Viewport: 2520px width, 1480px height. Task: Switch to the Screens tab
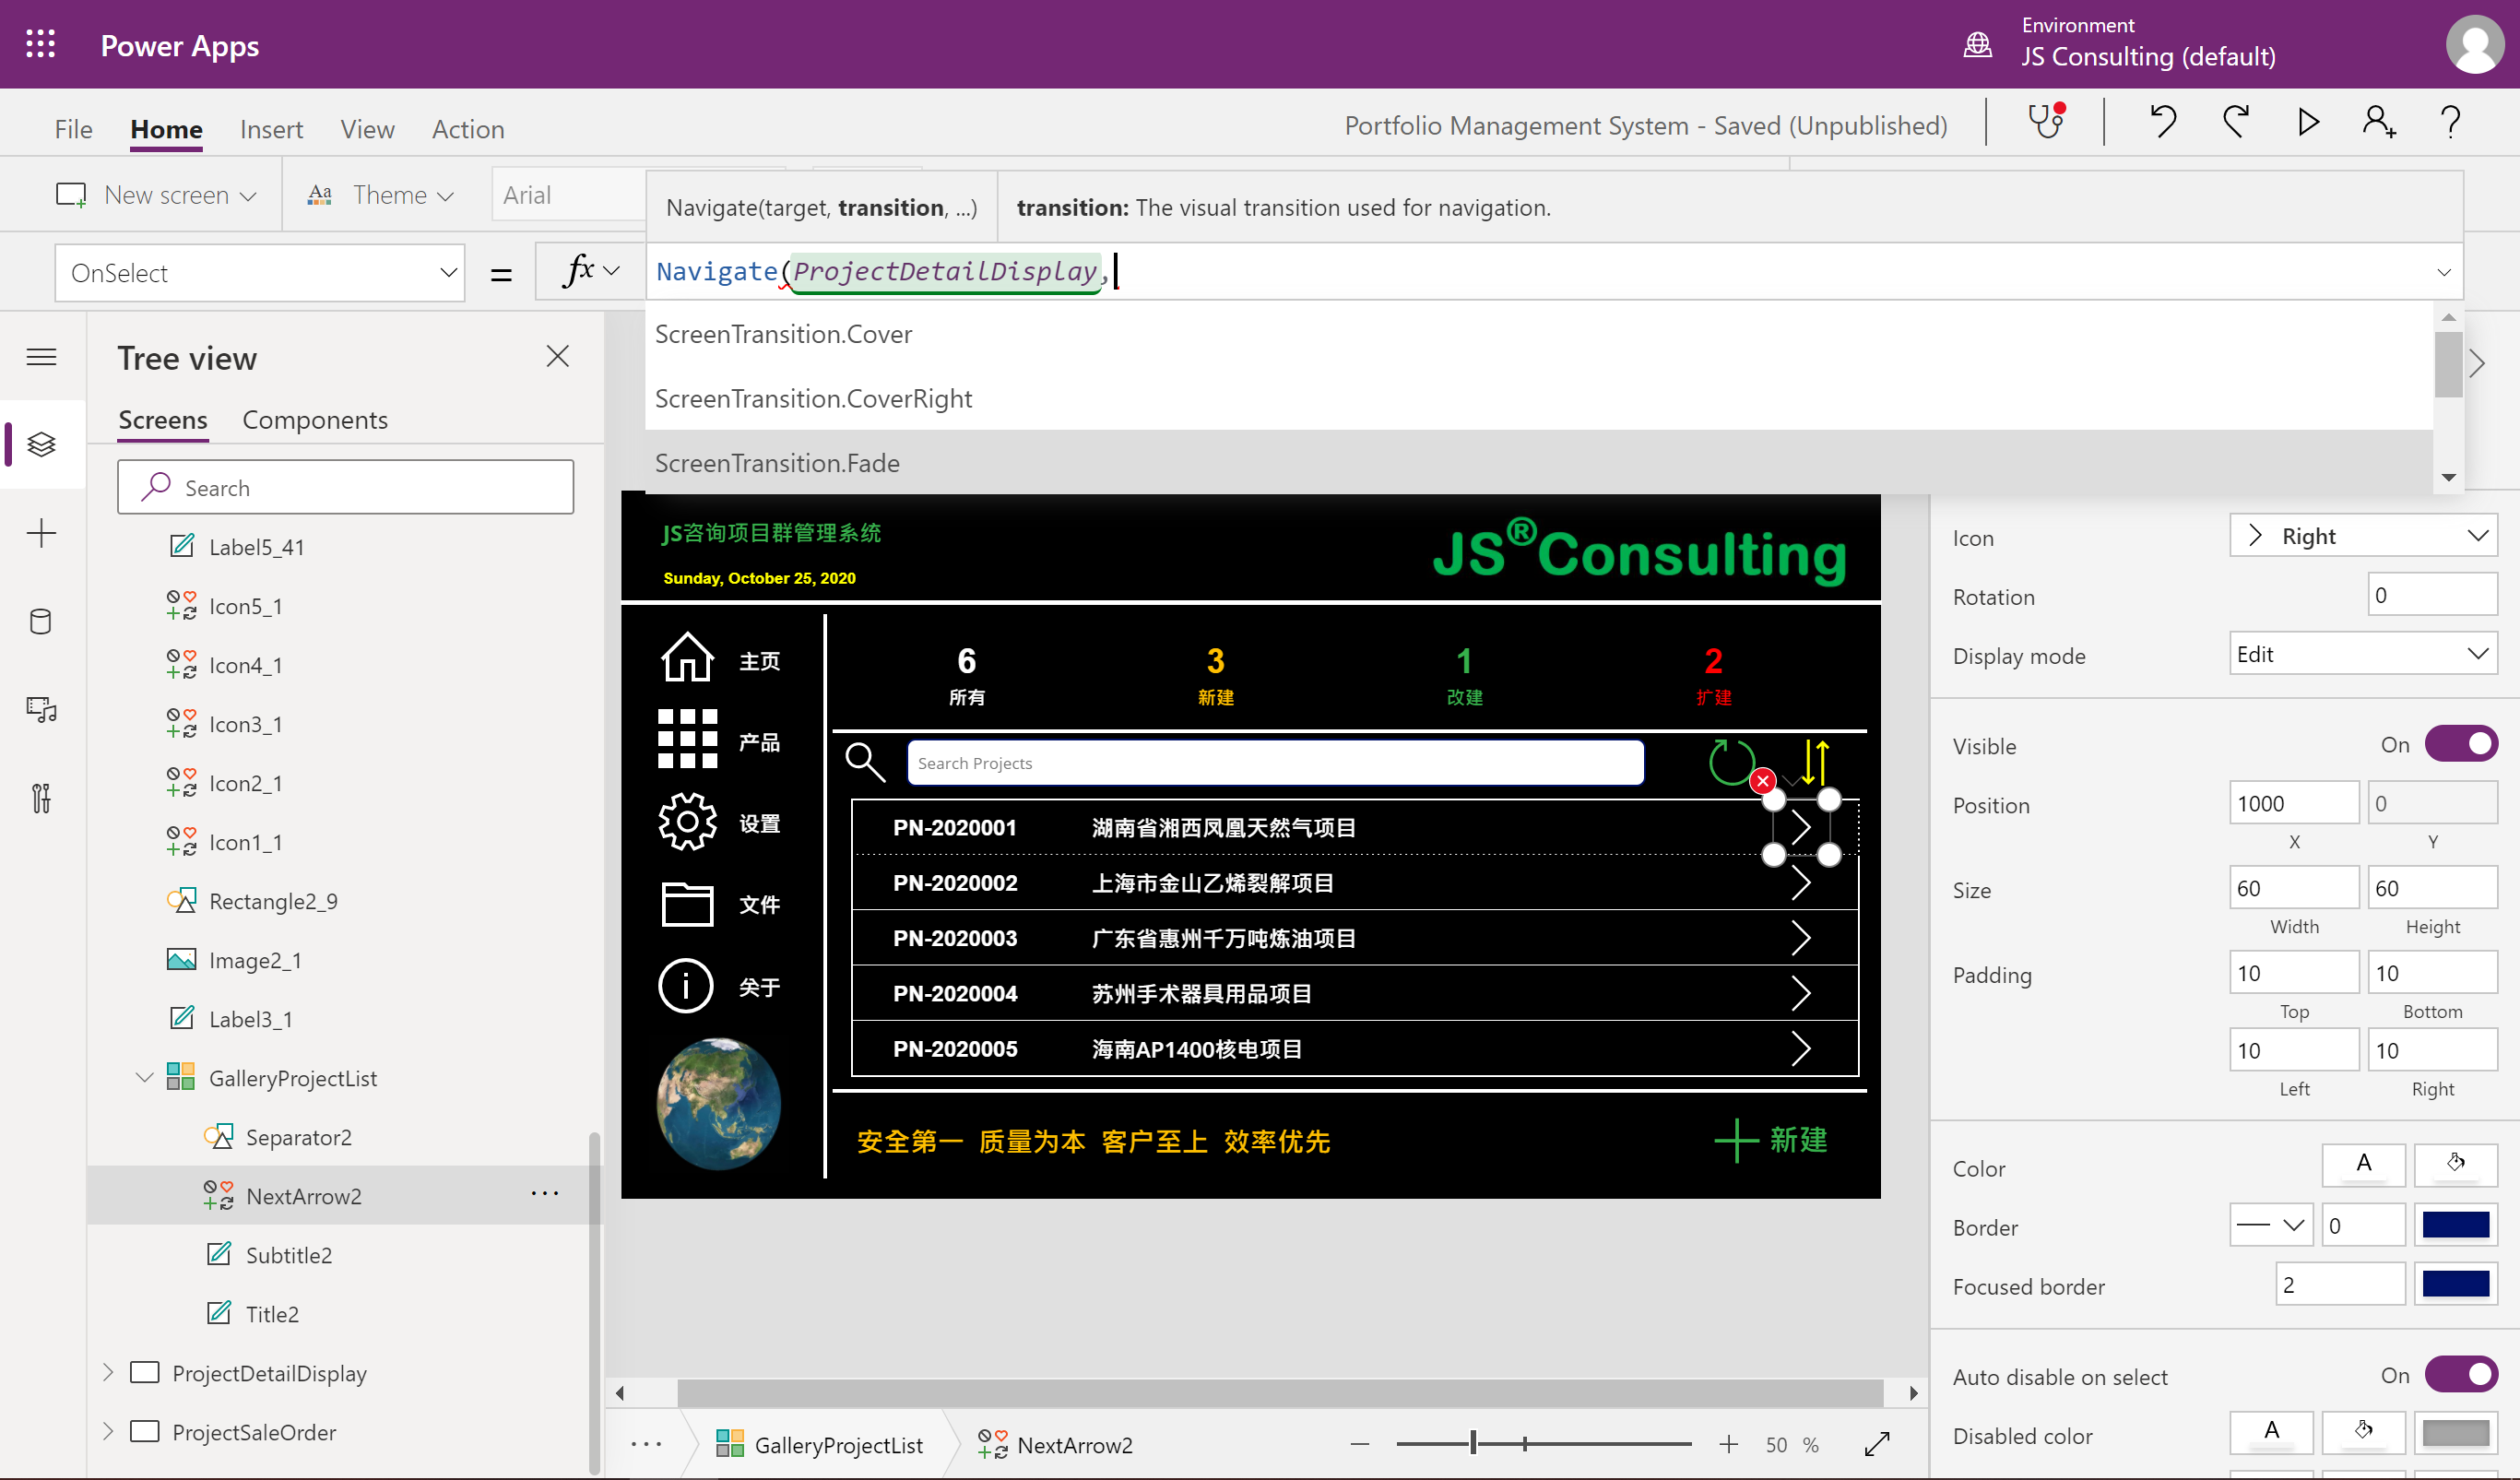coord(163,420)
